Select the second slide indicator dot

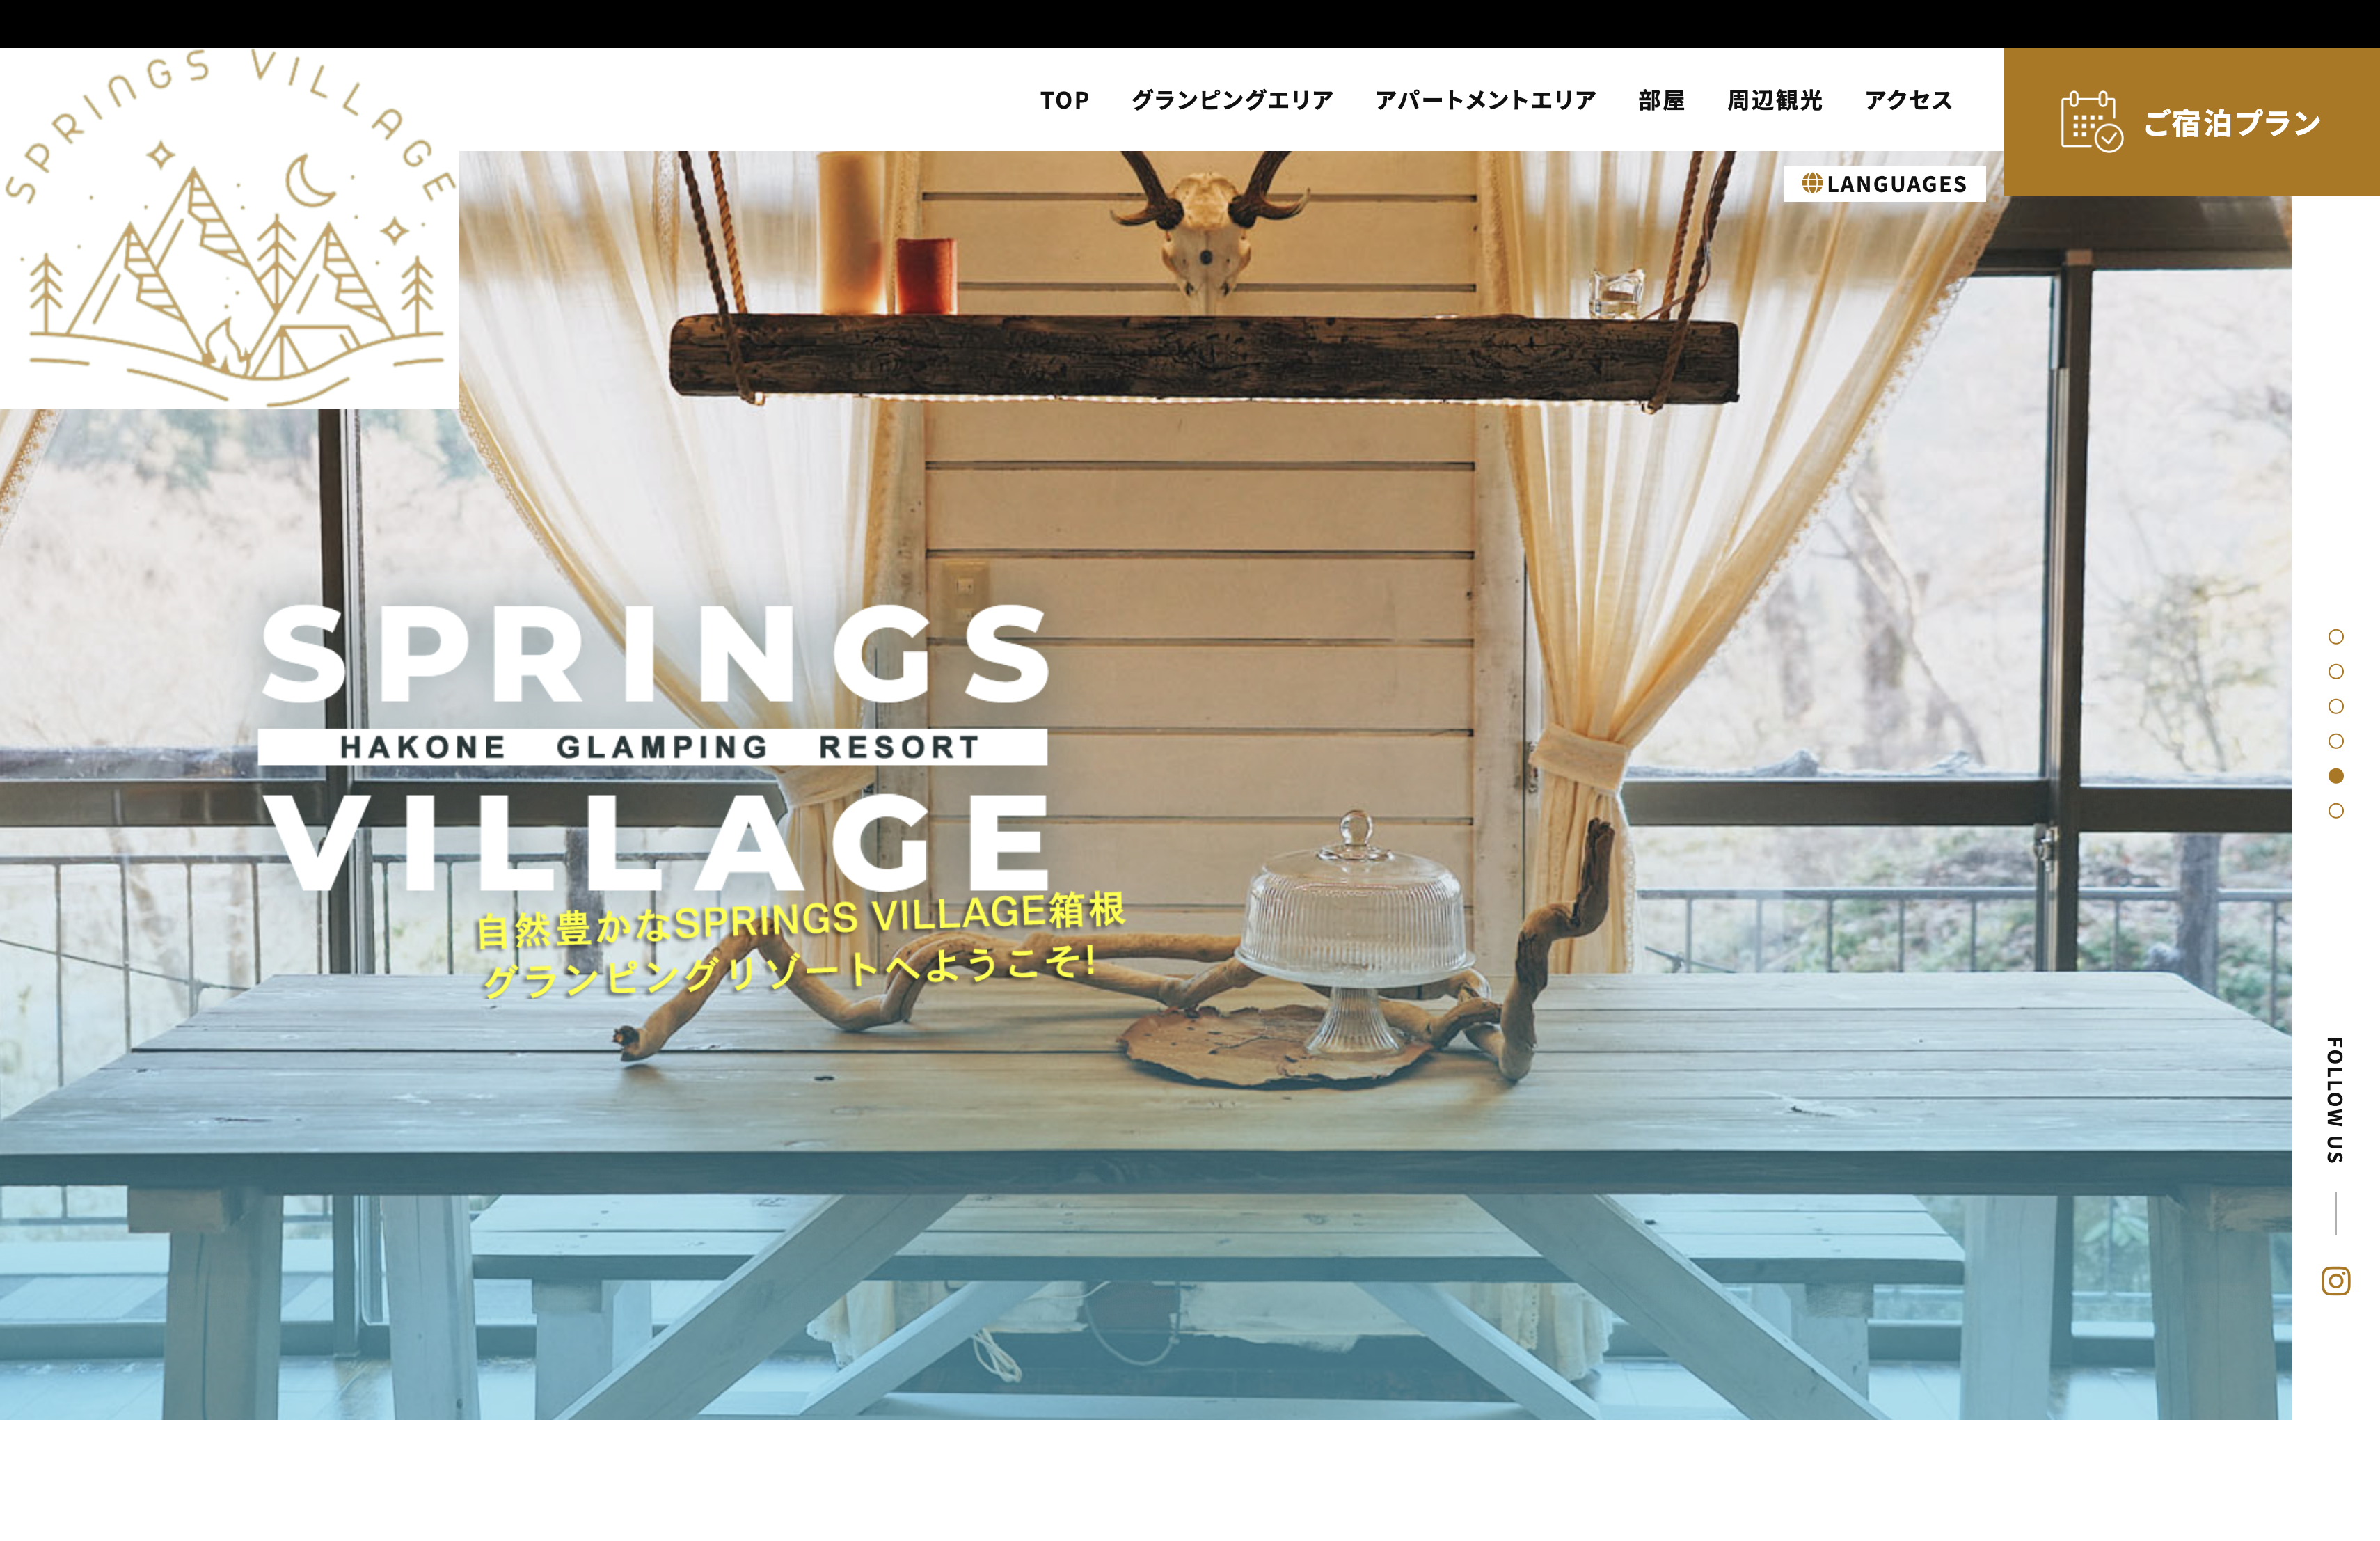pyautogui.click(x=2335, y=671)
